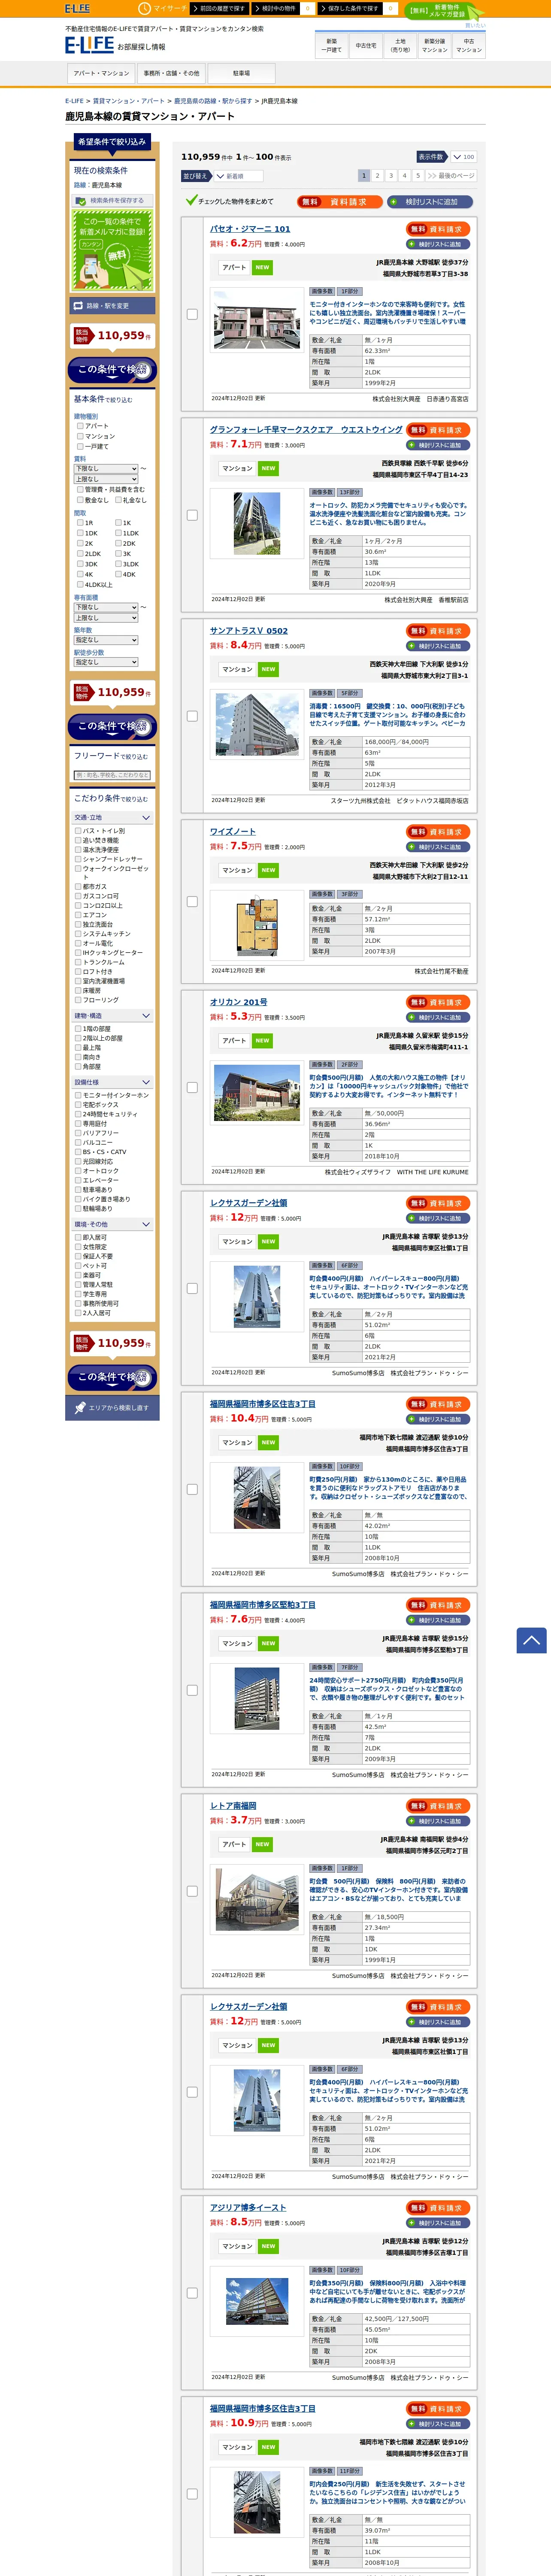Click the フリーワード search input field
551x2576 pixels.
(112, 775)
